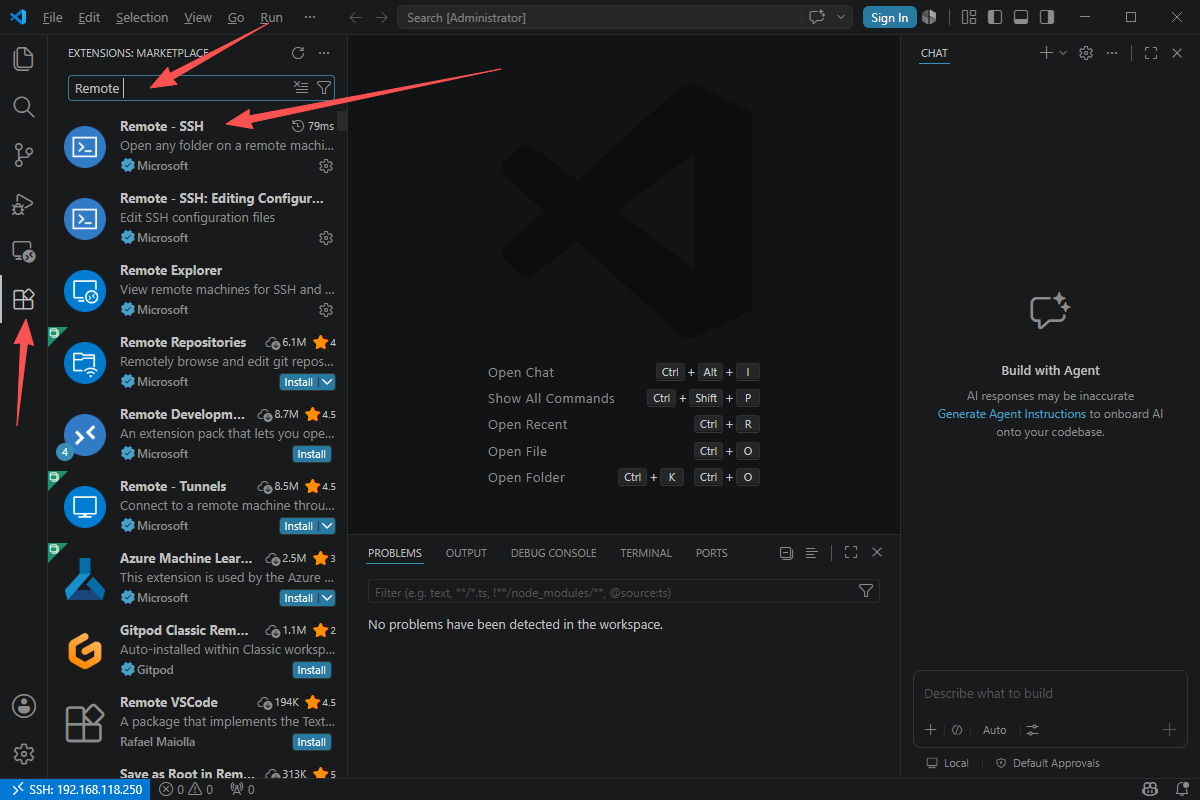The height and width of the screenshot is (800, 1200).
Task: Install the Remote Development extension pack
Action: 312,454
